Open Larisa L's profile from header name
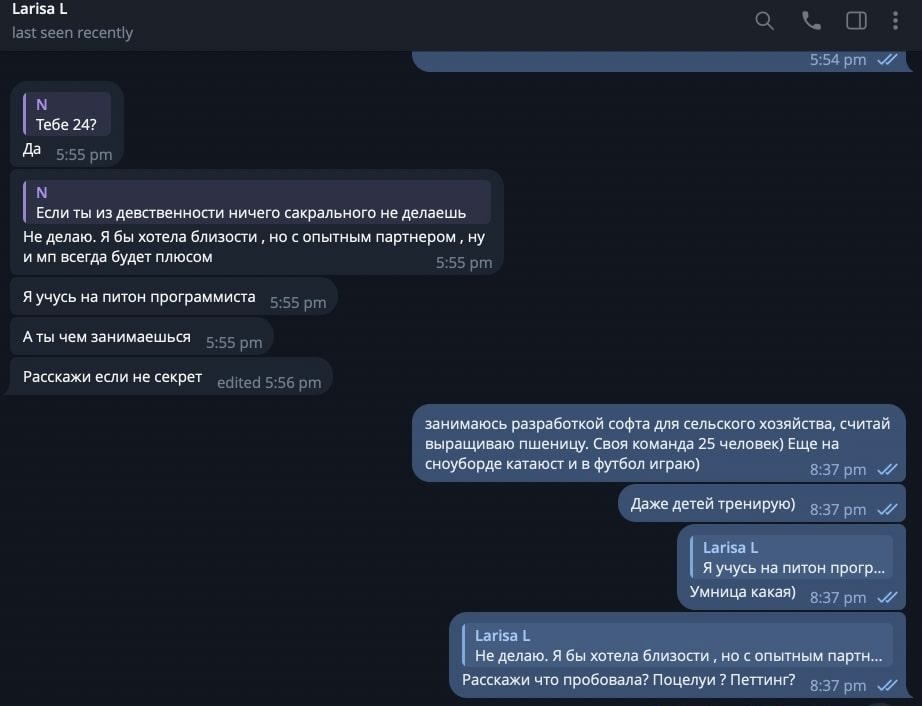The width and height of the screenshot is (922, 706). pyautogui.click(x=40, y=10)
